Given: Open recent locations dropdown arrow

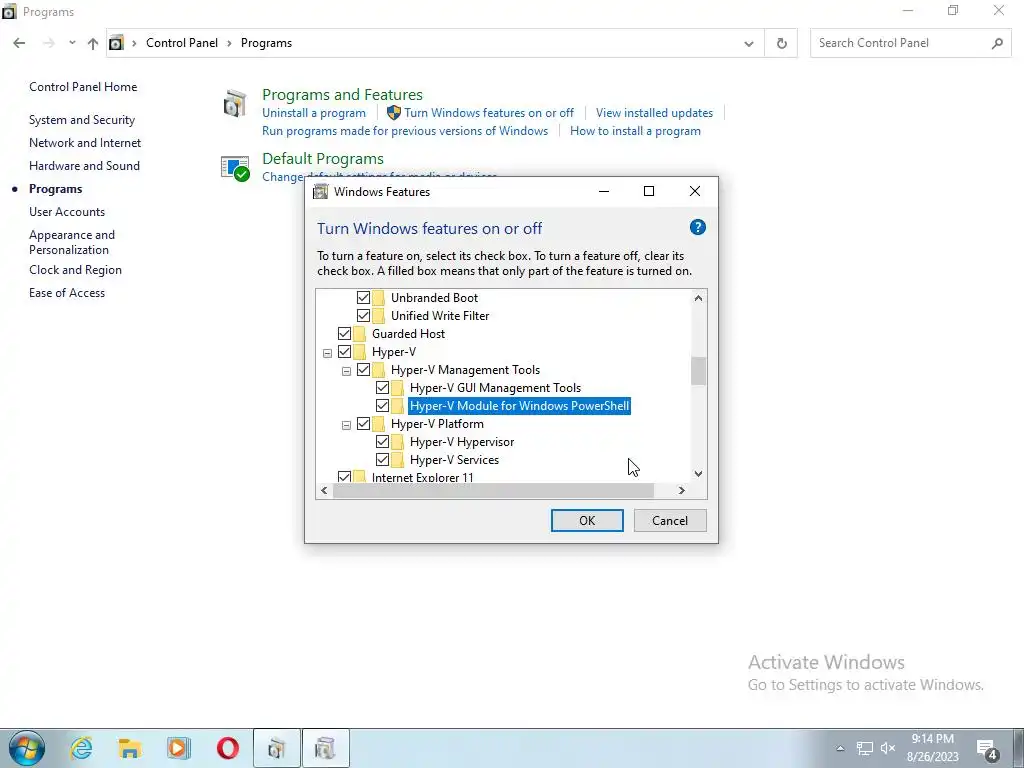Looking at the screenshot, I should click(72, 43).
